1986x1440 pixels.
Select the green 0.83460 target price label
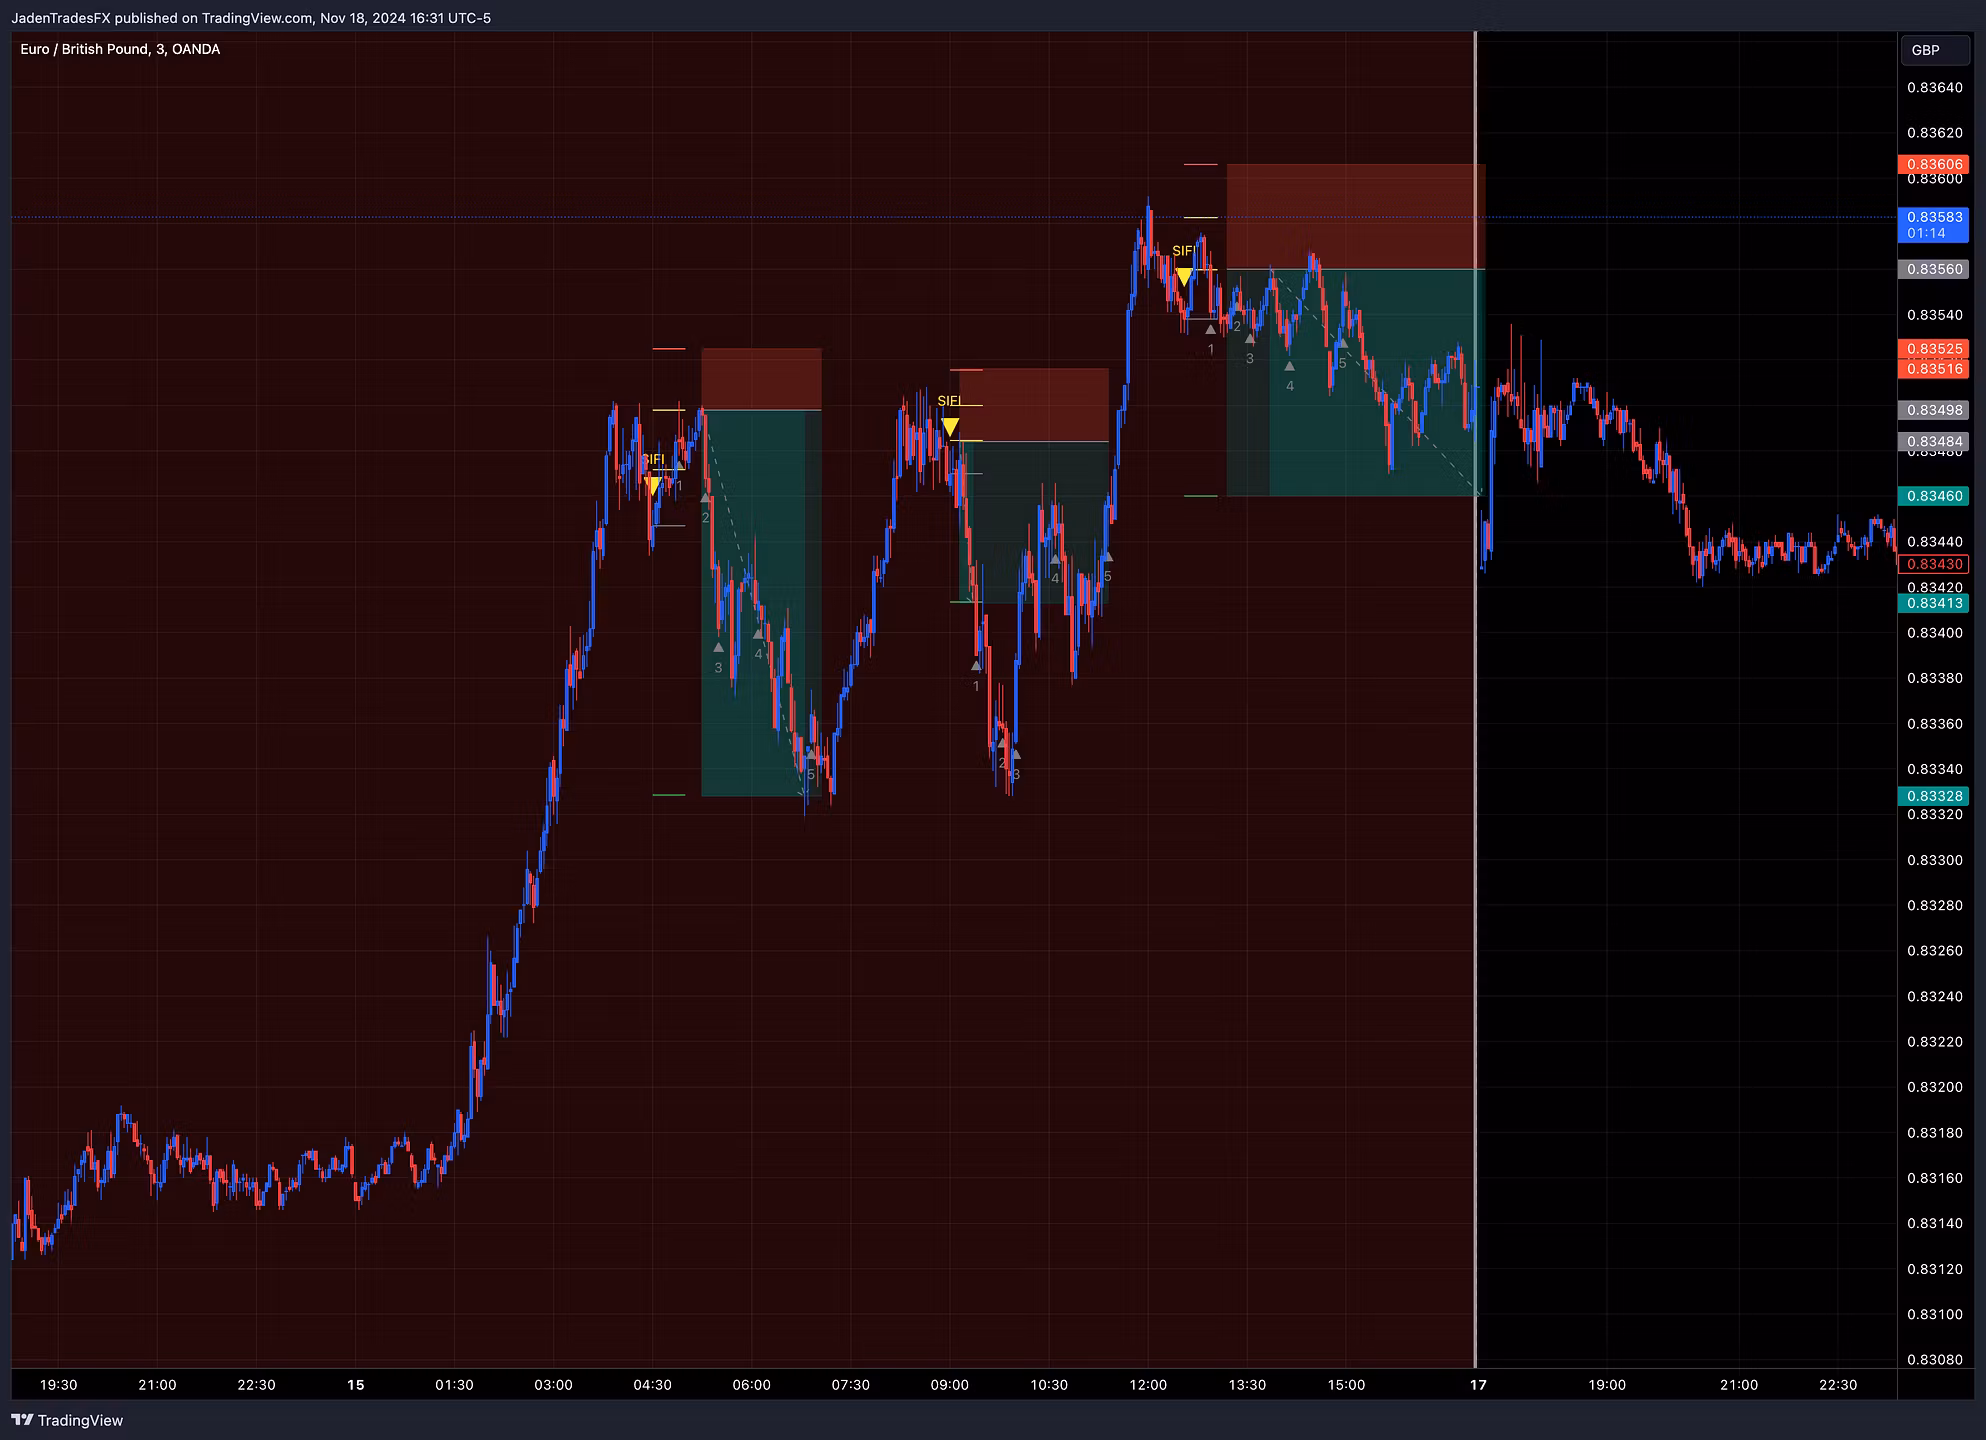1933,496
